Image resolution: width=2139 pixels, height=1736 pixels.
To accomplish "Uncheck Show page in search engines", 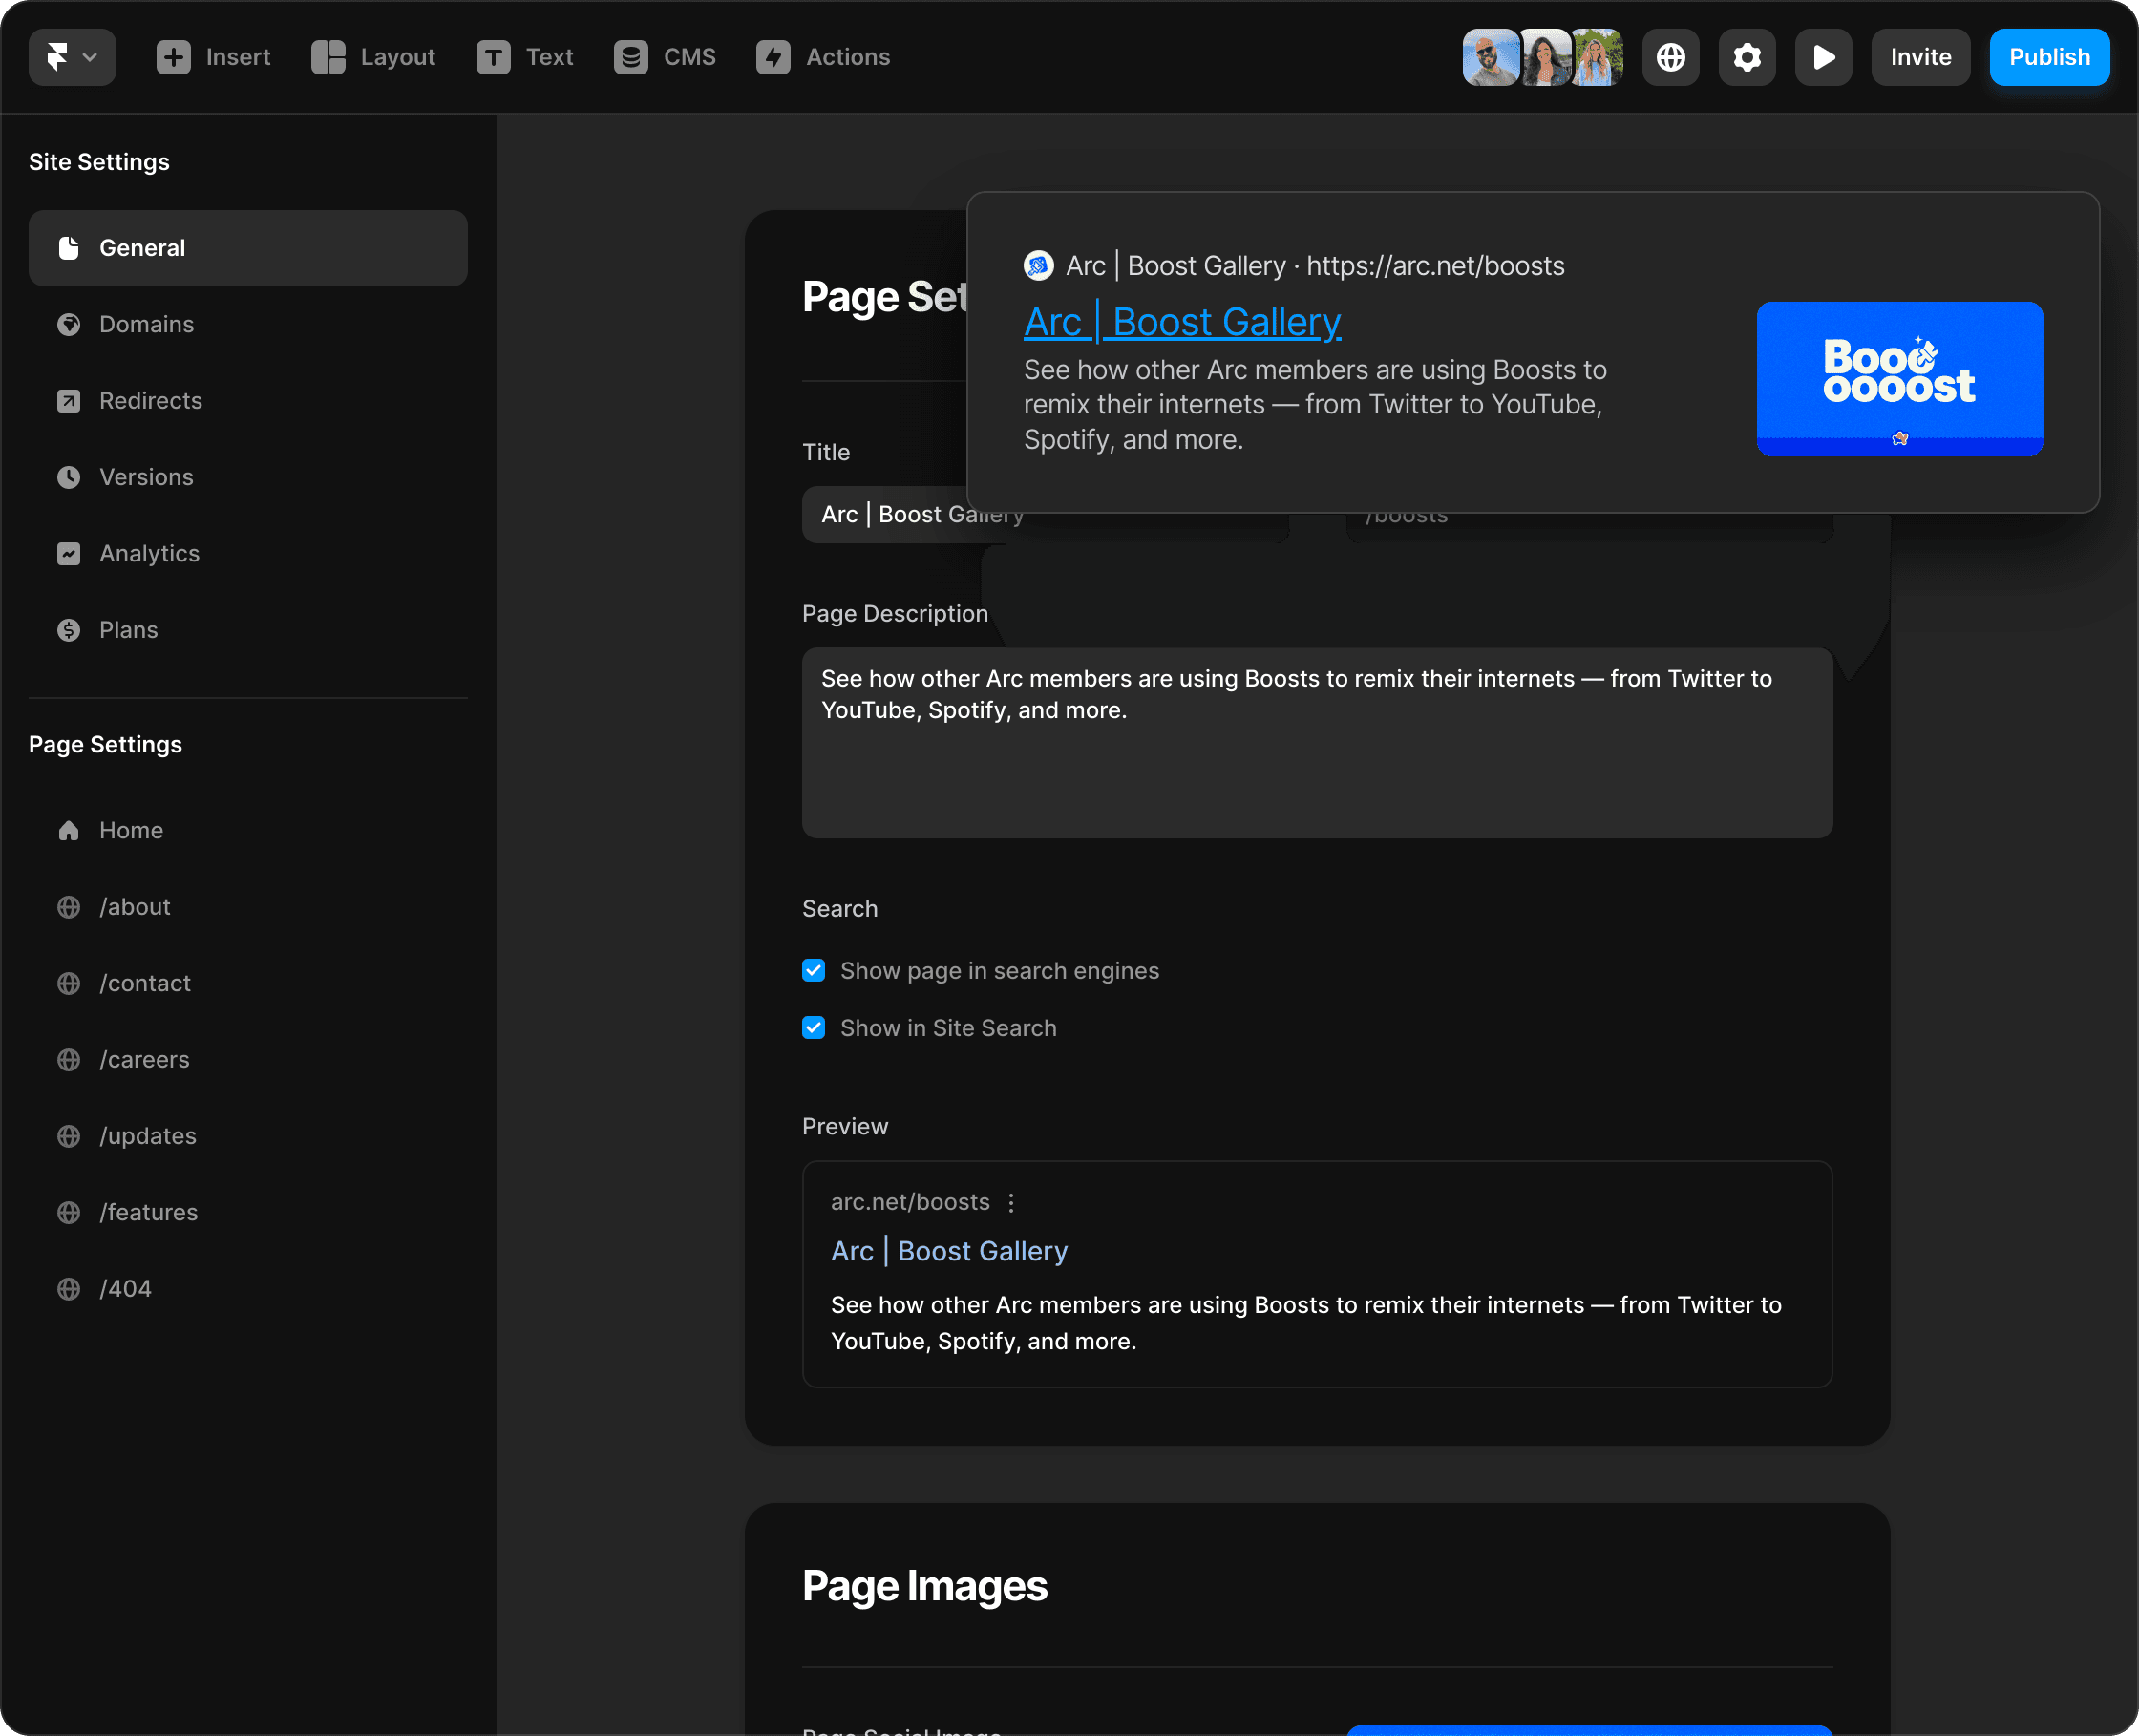I will (x=814, y=971).
